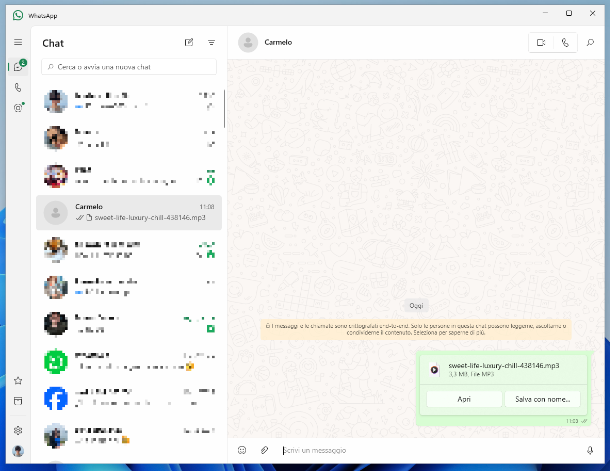Click the end-to-end encryption notice banner

tap(416, 329)
